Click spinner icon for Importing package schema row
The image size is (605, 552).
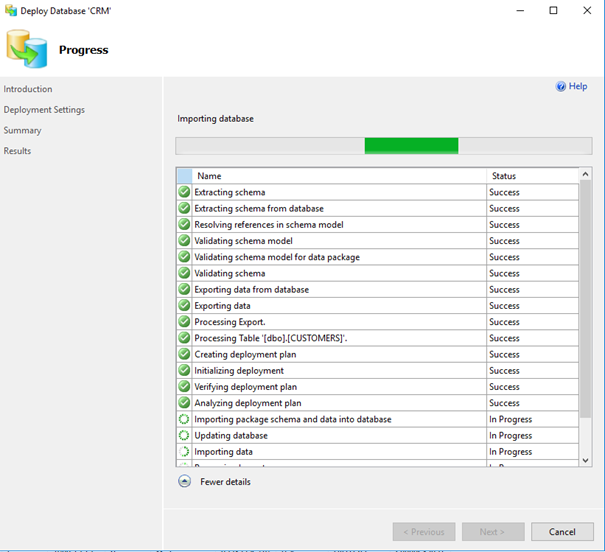click(184, 419)
